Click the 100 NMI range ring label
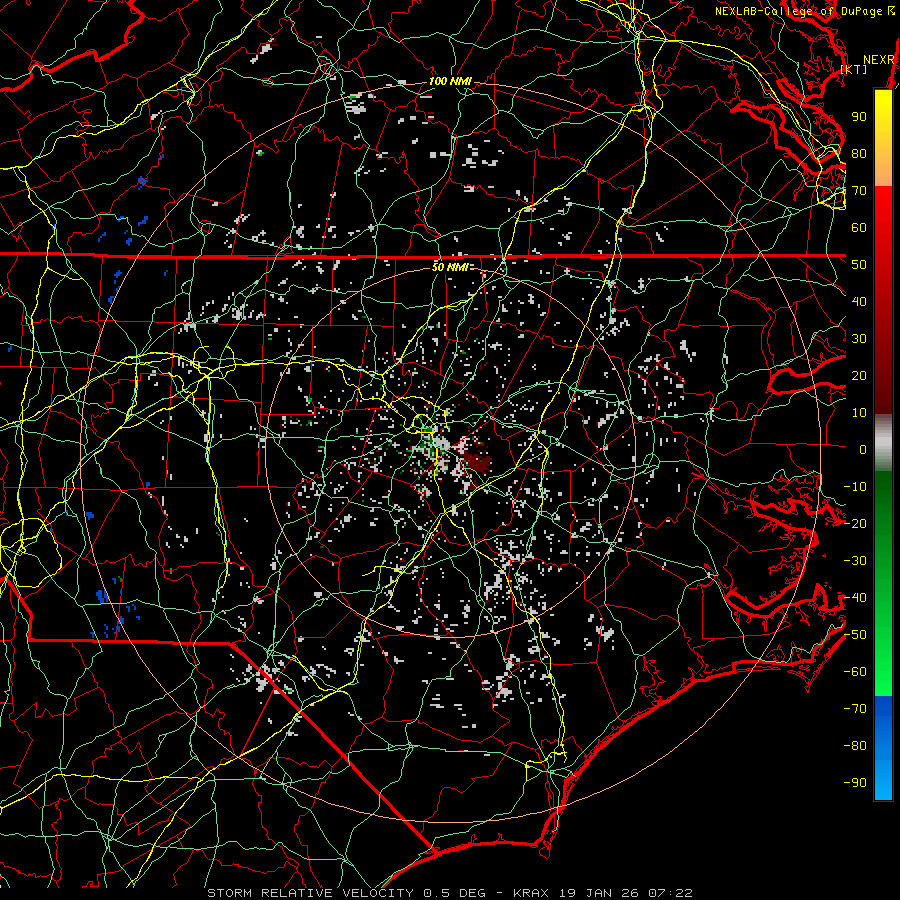This screenshot has width=900, height=900. [x=450, y=82]
